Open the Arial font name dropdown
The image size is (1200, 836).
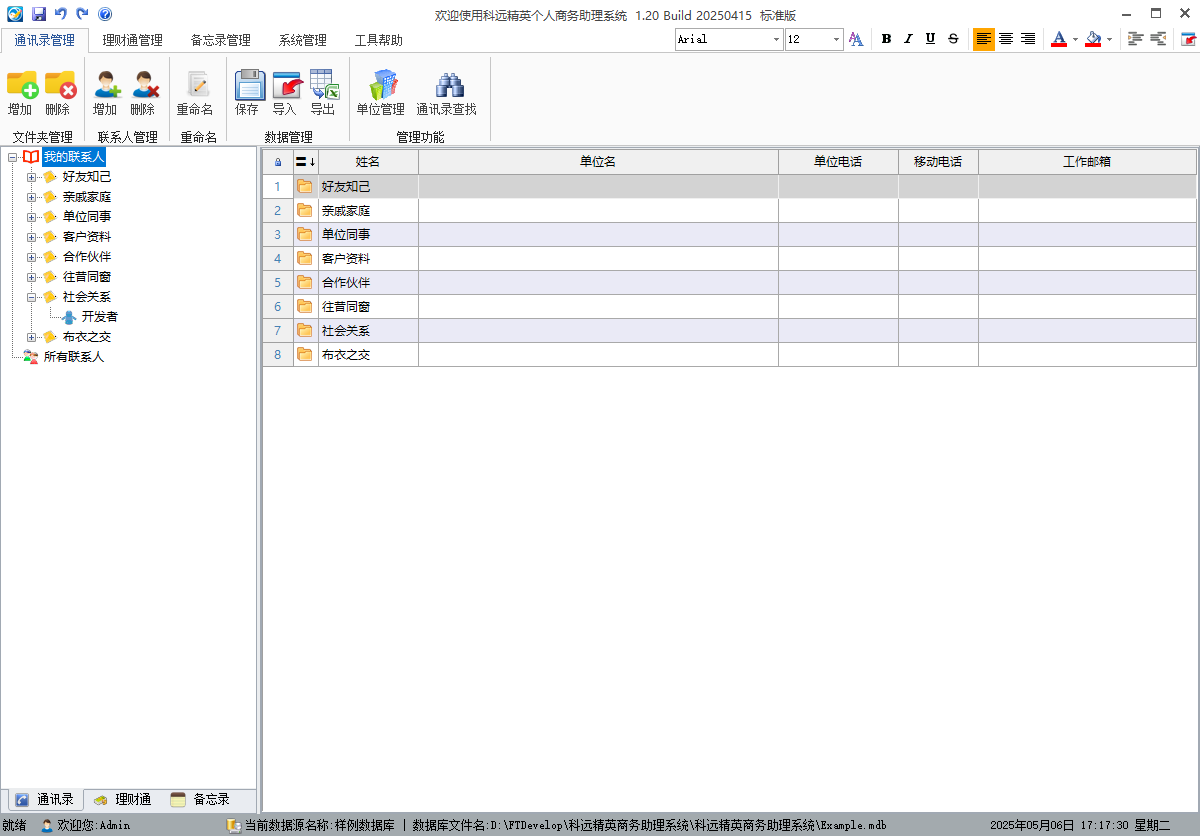[776, 39]
